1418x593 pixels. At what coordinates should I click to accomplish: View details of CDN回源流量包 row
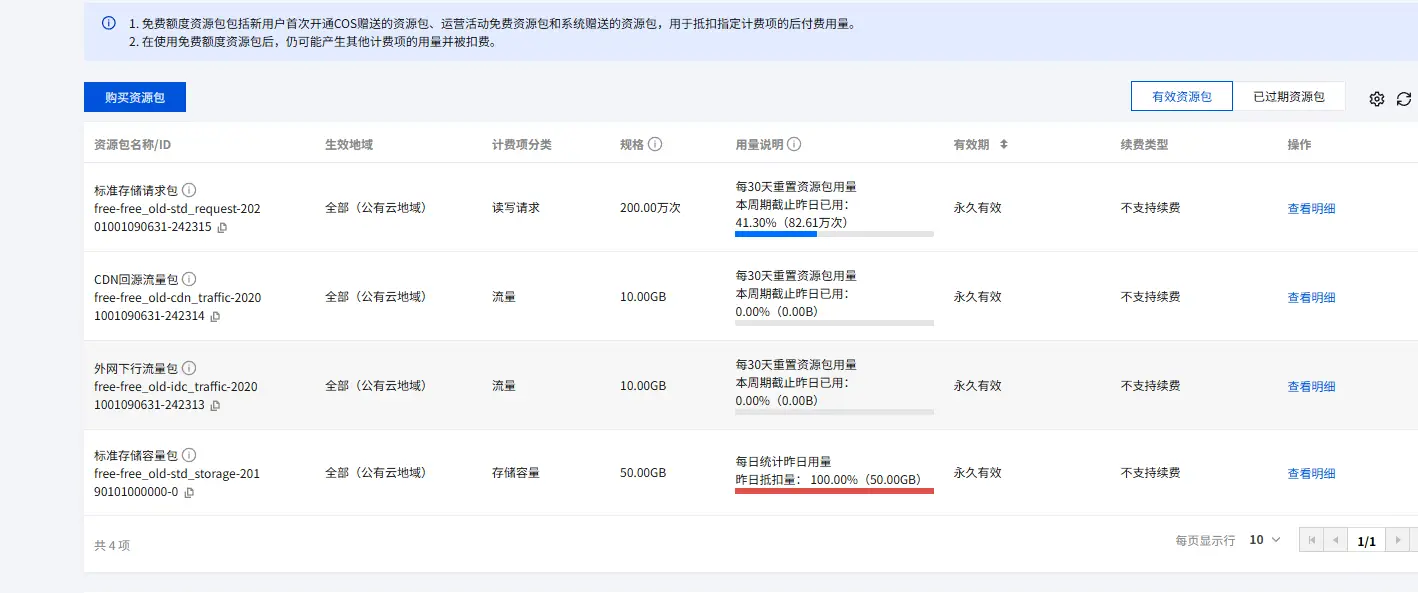tap(1311, 298)
